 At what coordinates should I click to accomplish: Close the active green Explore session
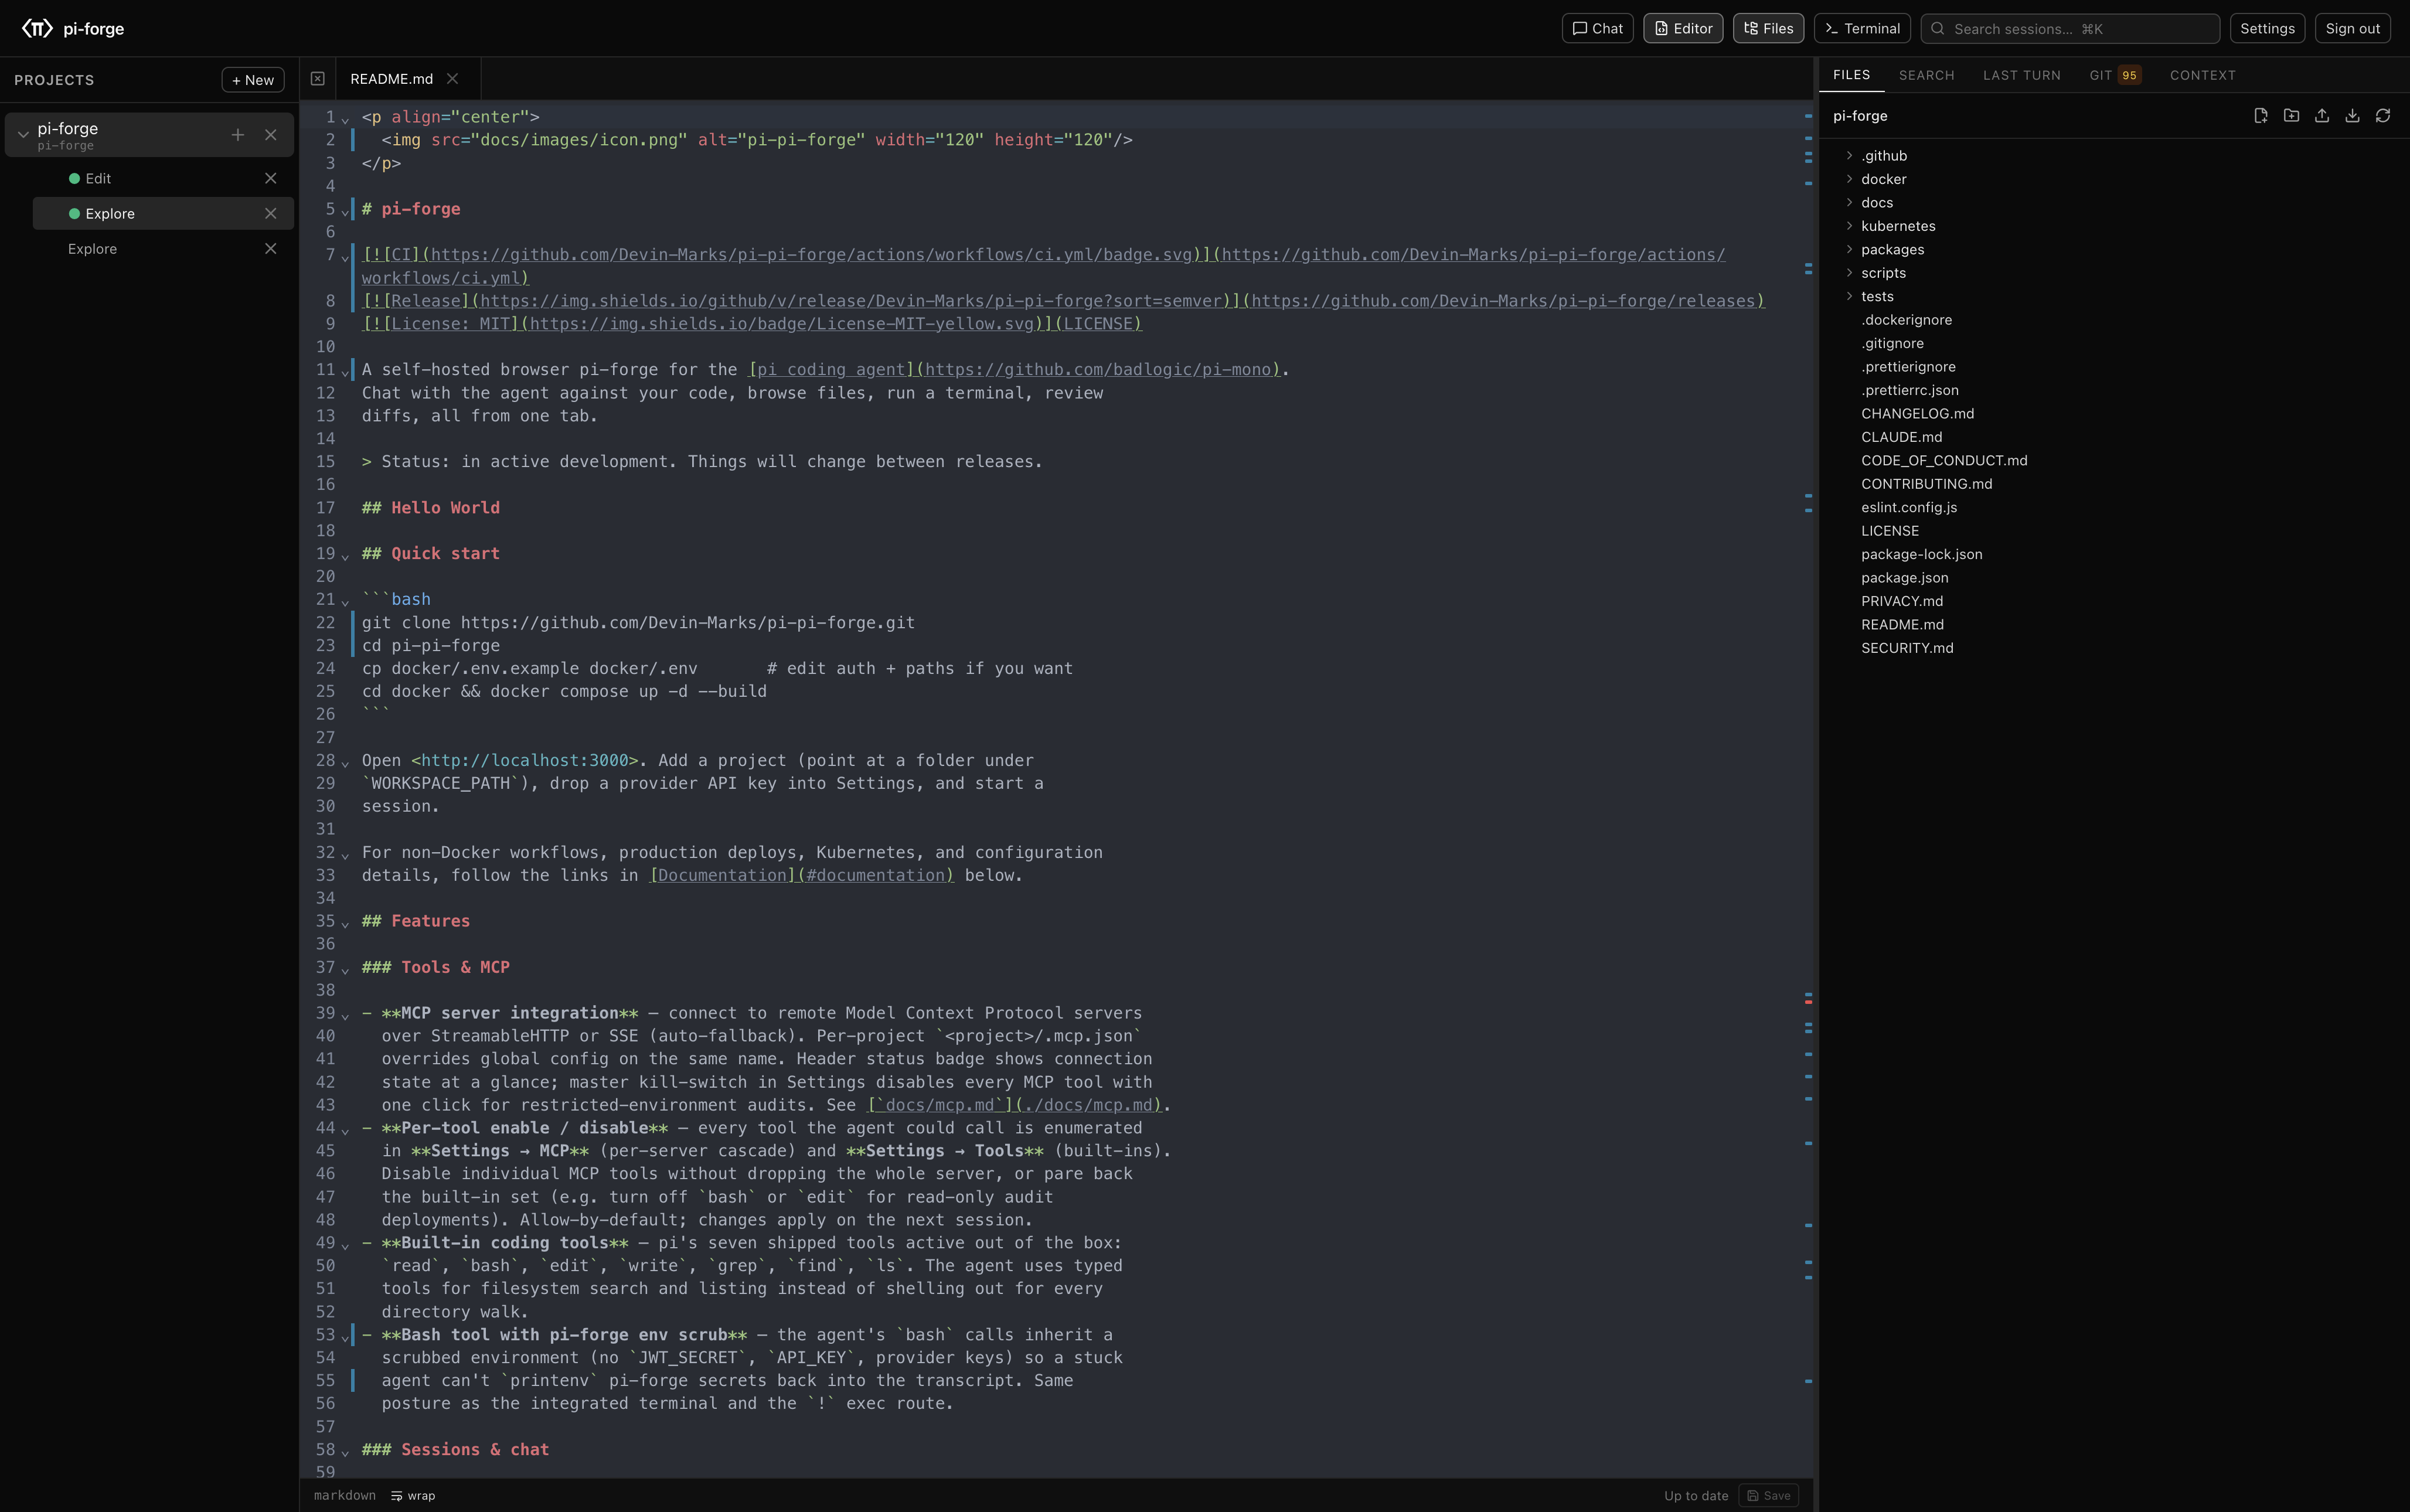(x=270, y=214)
